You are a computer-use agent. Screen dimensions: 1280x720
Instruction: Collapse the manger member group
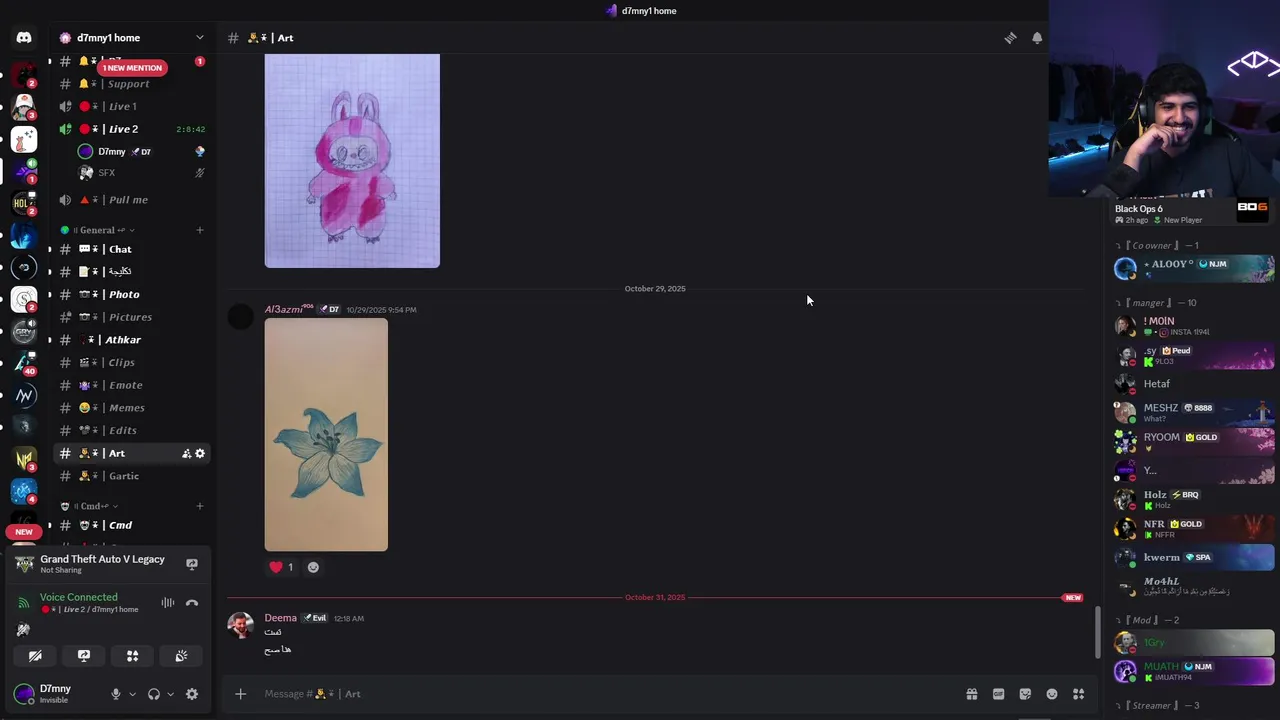click(1156, 303)
